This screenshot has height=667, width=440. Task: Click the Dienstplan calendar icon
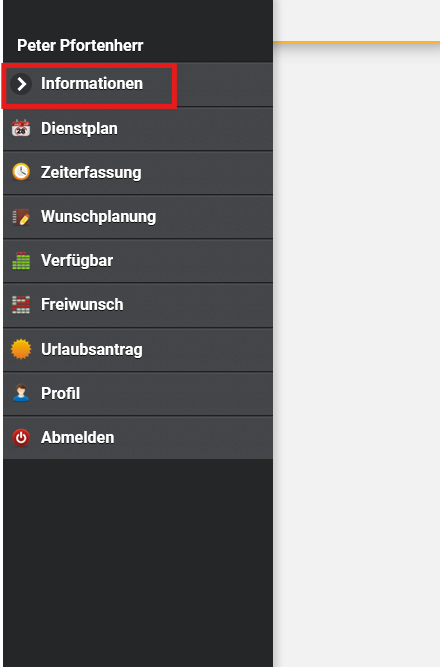click(21, 128)
